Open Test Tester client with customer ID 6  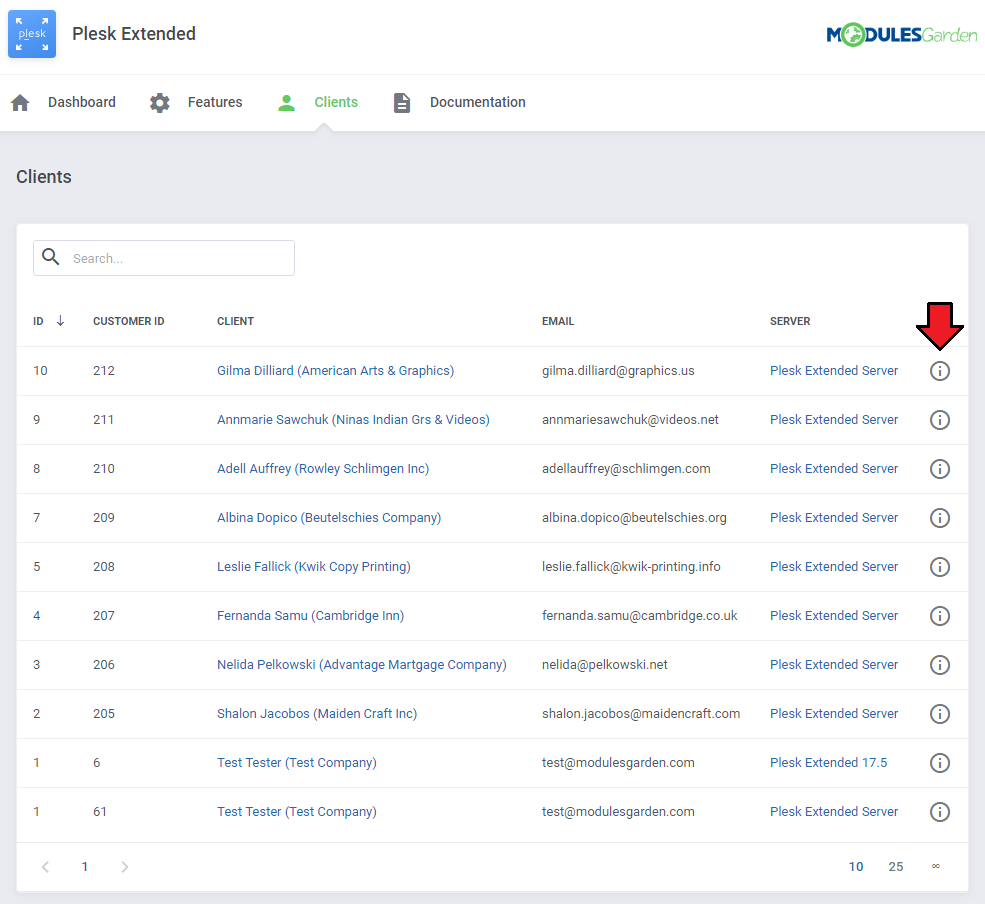[x=297, y=763]
